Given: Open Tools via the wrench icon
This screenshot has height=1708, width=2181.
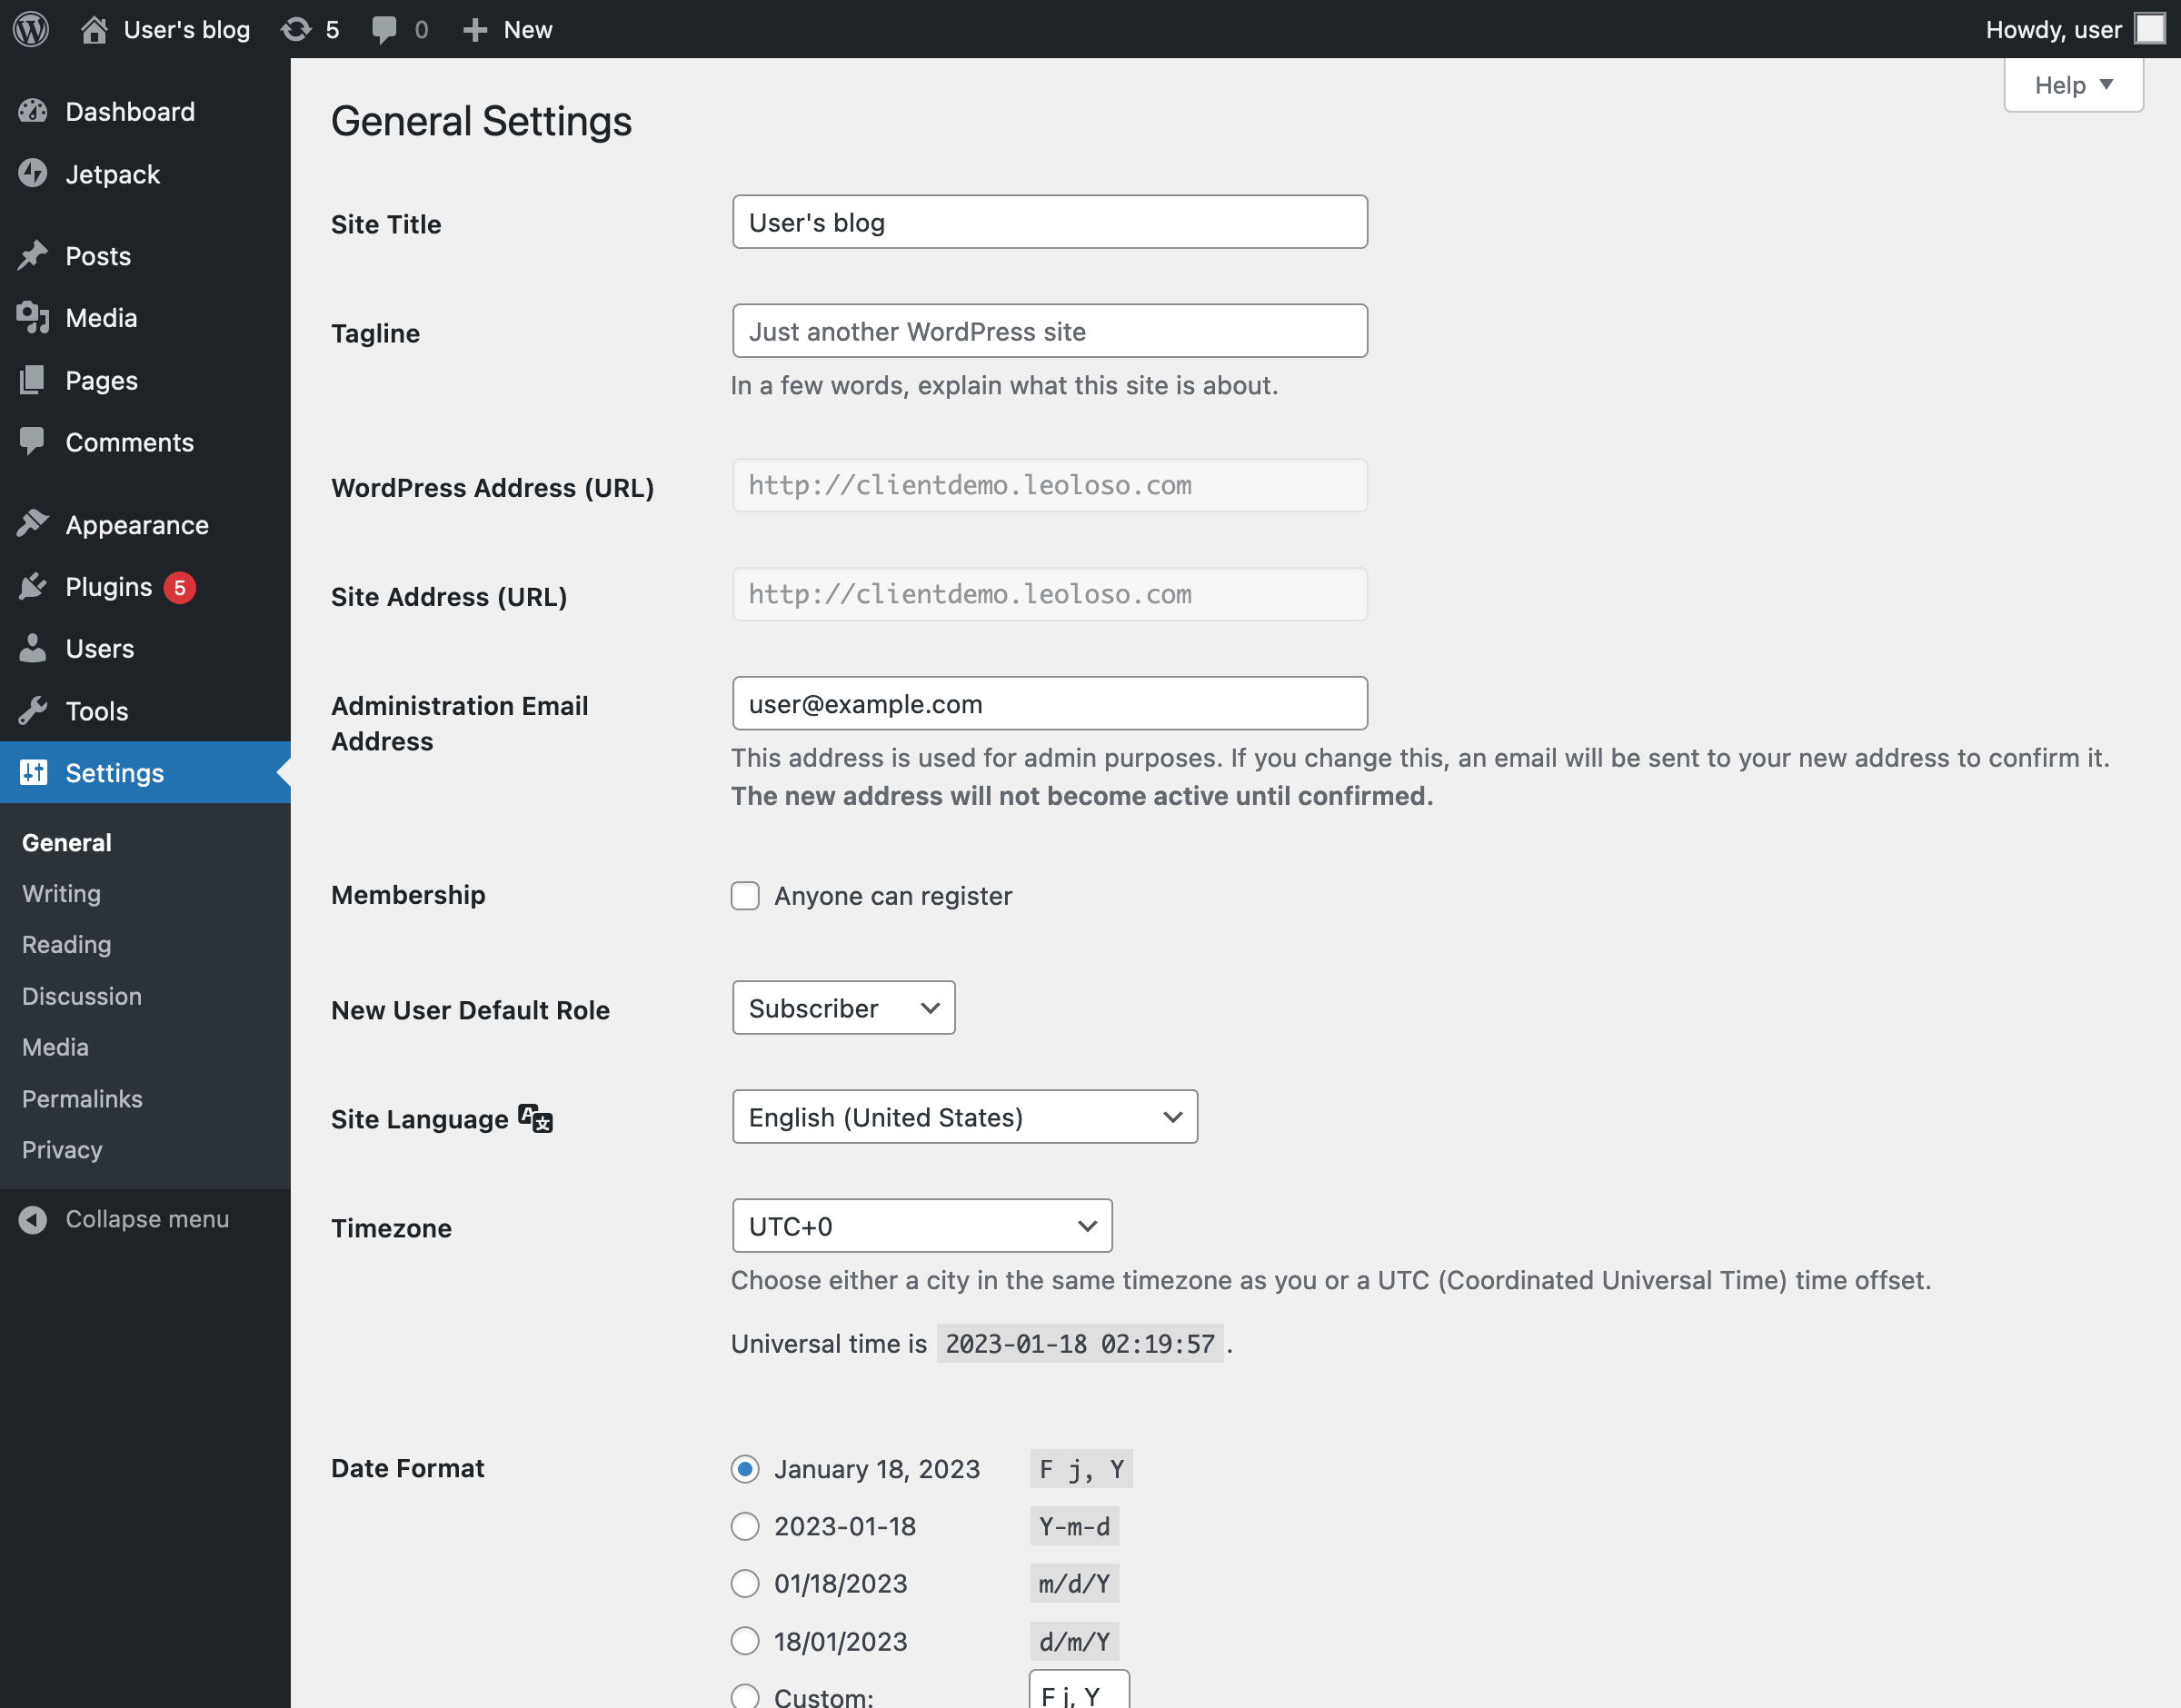Looking at the screenshot, I should 33,710.
